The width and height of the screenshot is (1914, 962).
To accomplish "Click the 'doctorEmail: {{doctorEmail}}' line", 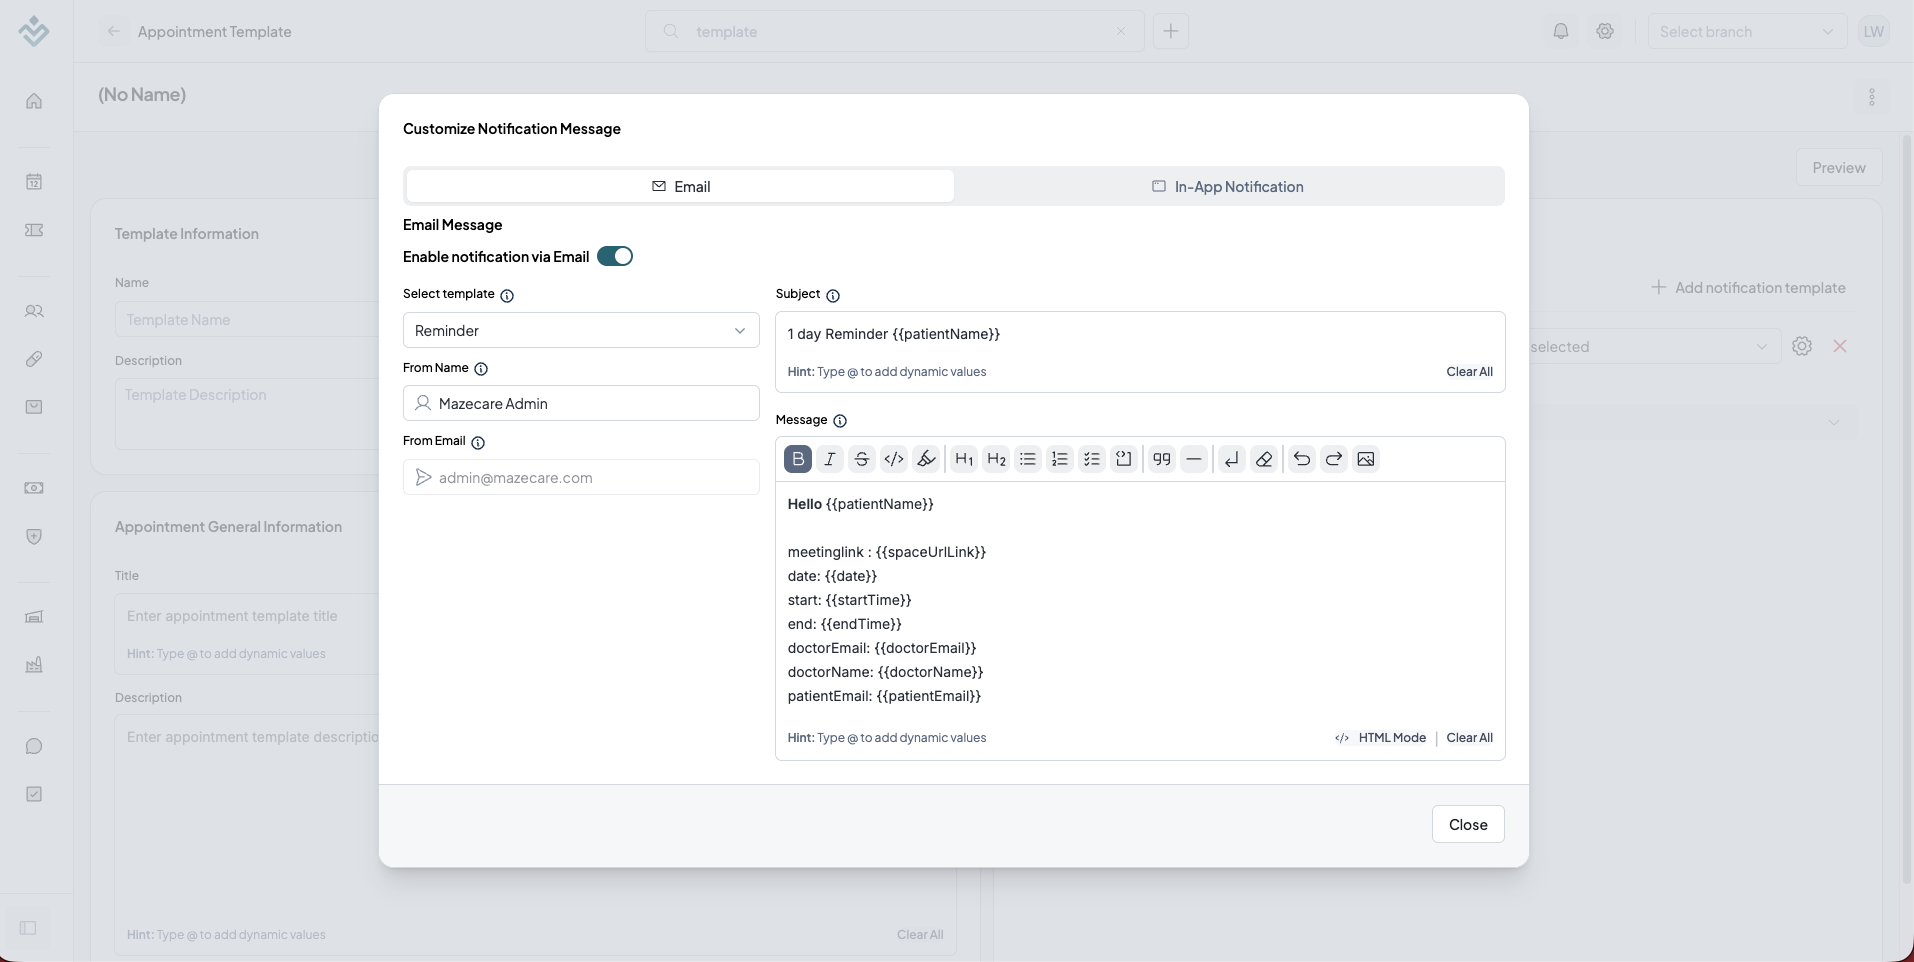I will click(882, 648).
